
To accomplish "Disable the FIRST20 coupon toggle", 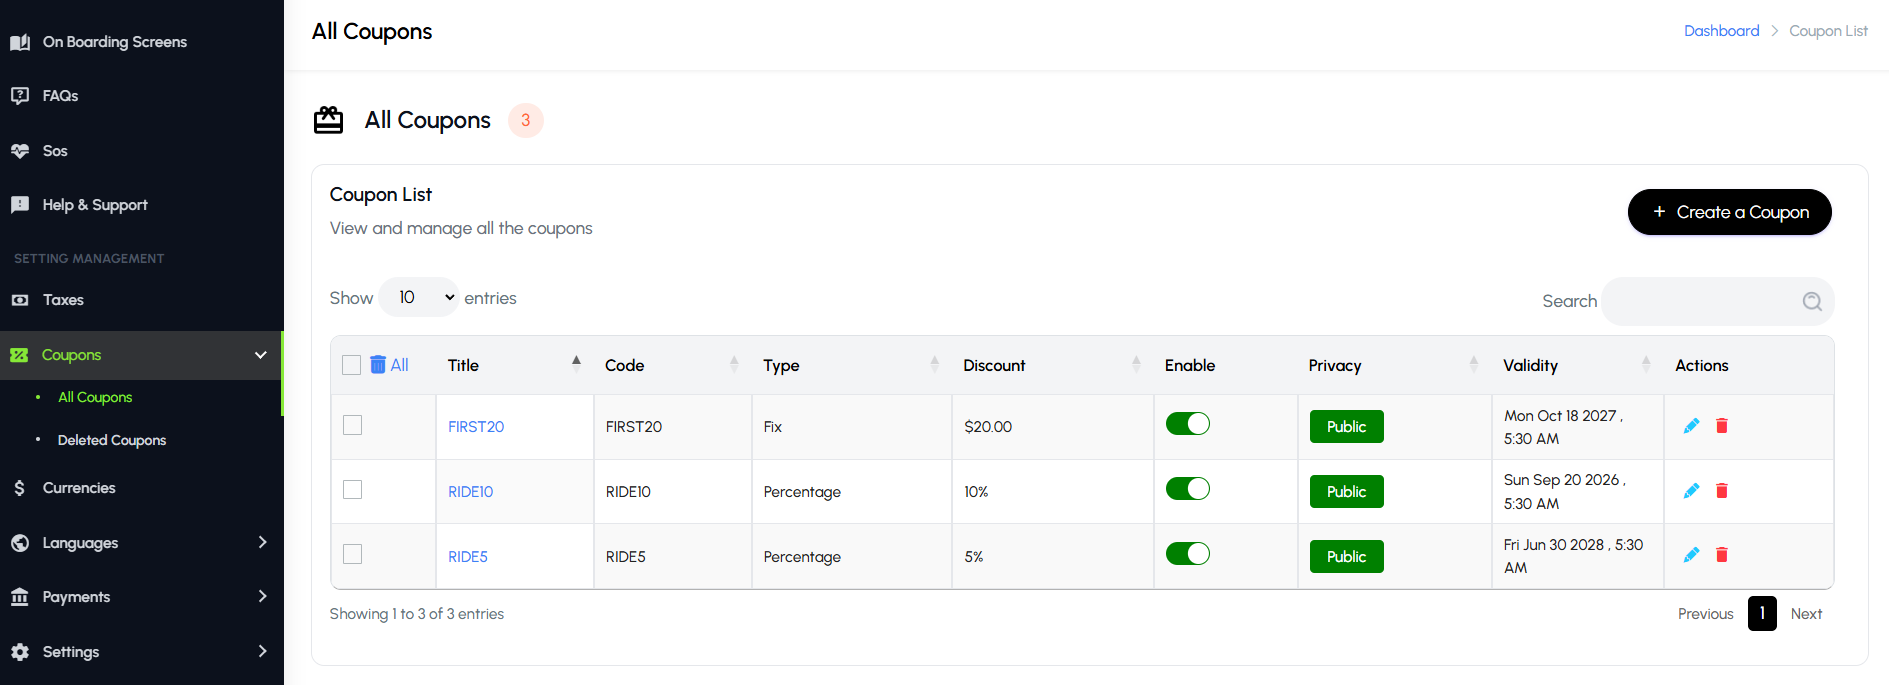I will click(x=1188, y=424).
